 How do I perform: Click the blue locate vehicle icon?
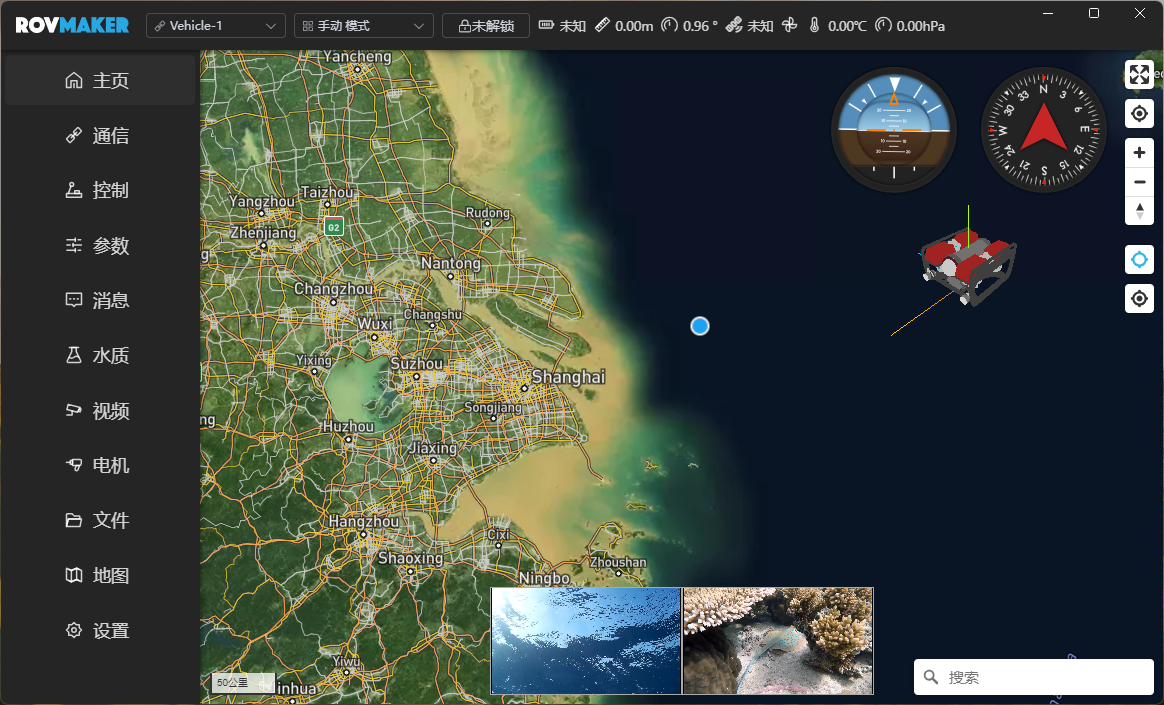(1139, 260)
